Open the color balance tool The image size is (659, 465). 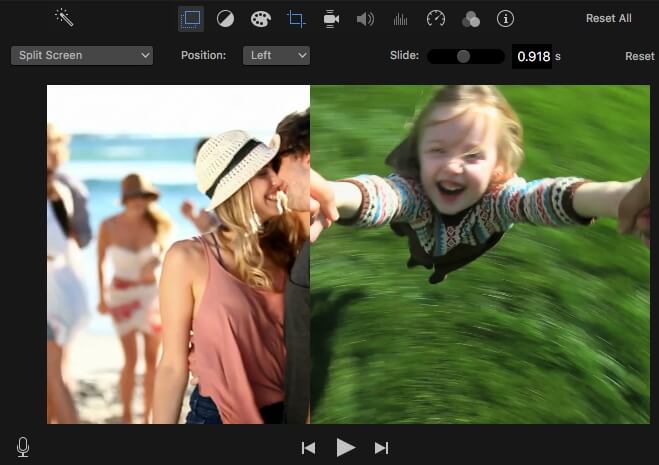pos(225,18)
